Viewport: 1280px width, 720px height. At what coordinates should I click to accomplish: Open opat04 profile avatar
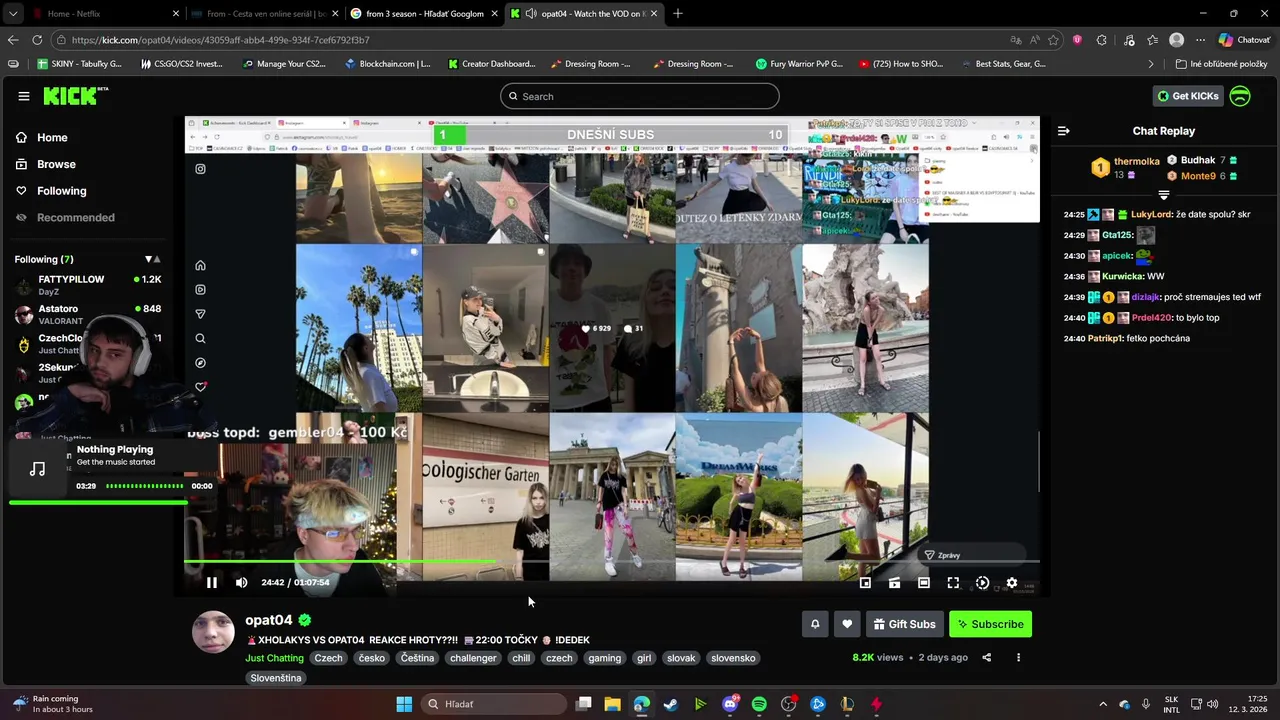[213, 632]
